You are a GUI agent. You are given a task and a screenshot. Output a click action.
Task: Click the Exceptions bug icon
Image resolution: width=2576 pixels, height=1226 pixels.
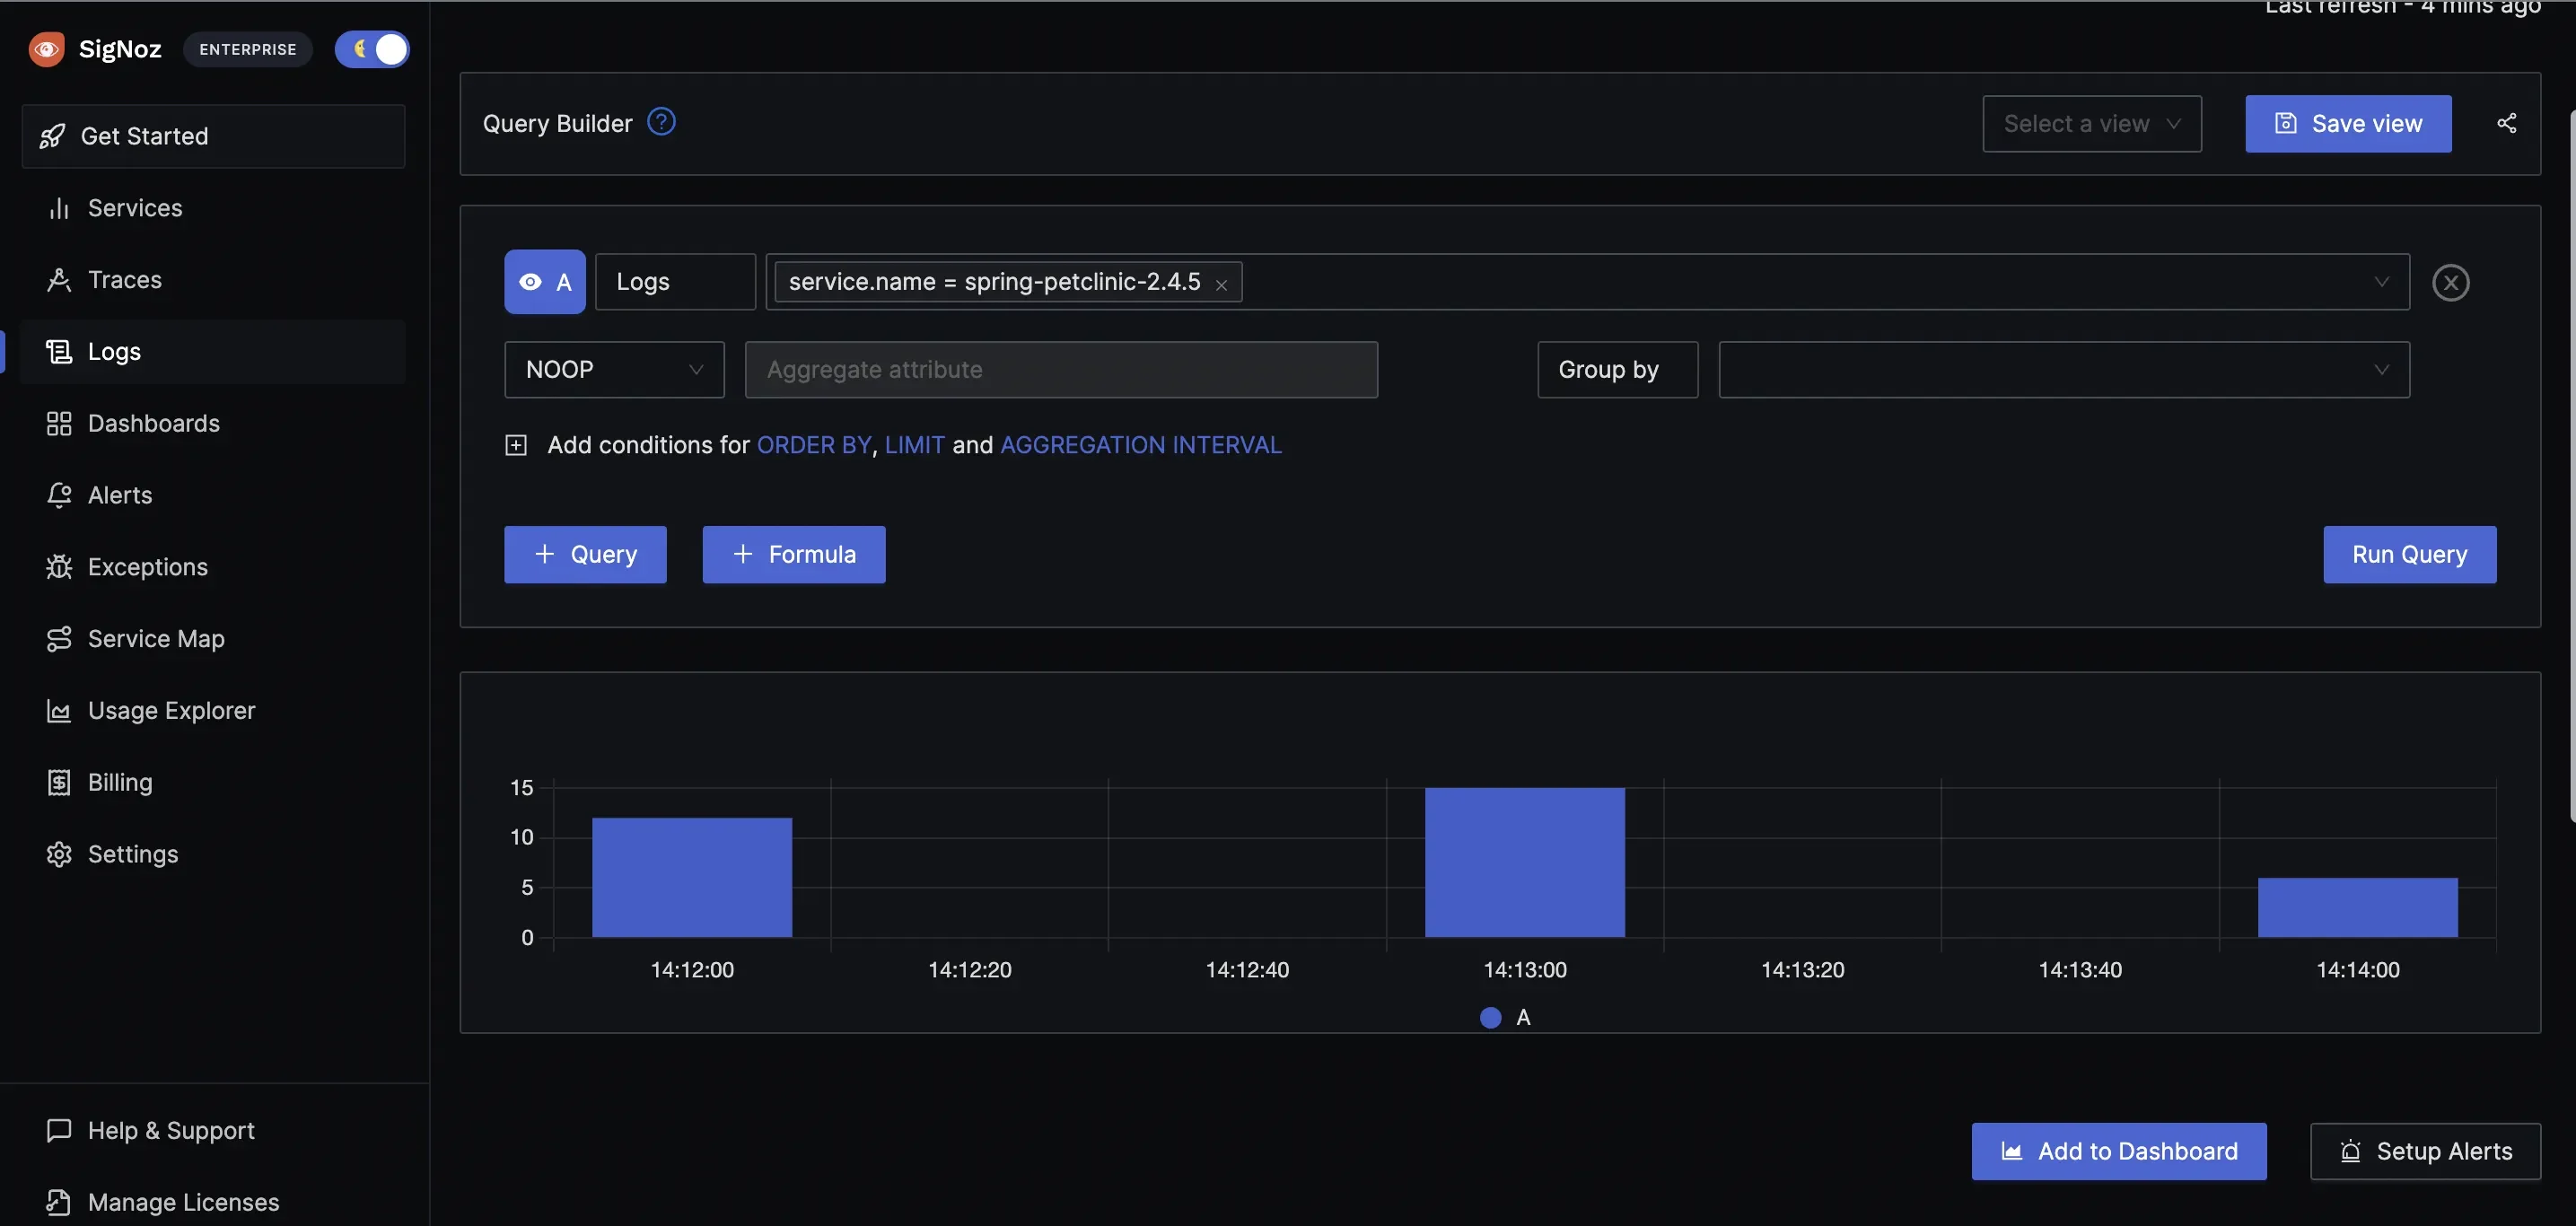point(59,567)
